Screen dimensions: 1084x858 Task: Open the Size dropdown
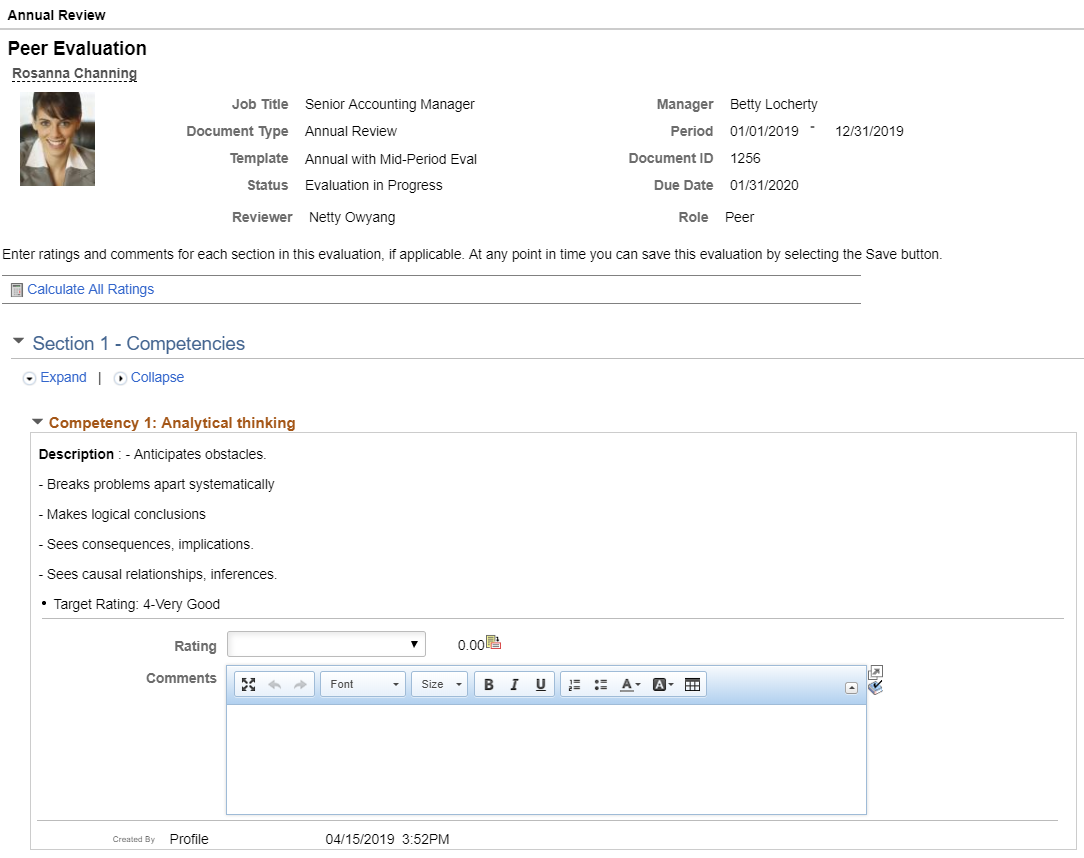click(x=440, y=684)
